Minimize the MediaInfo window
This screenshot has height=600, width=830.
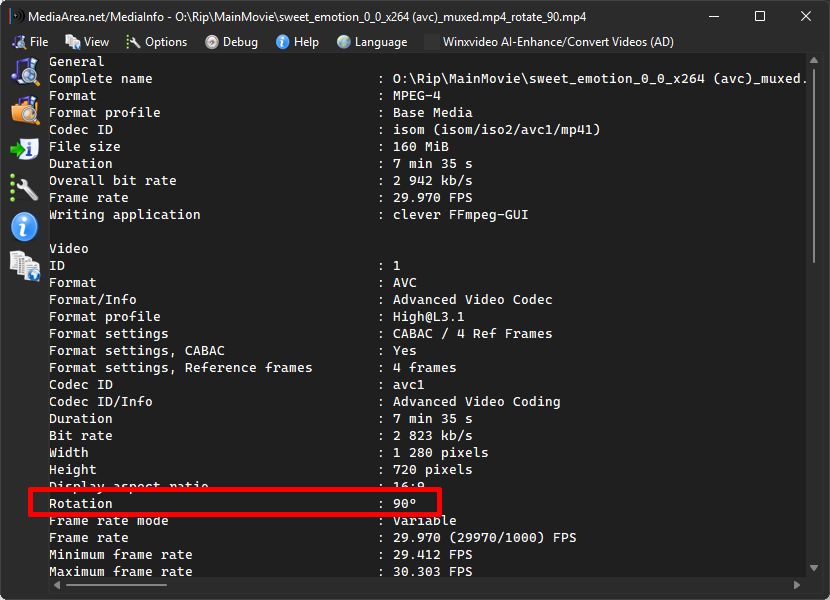pos(714,16)
